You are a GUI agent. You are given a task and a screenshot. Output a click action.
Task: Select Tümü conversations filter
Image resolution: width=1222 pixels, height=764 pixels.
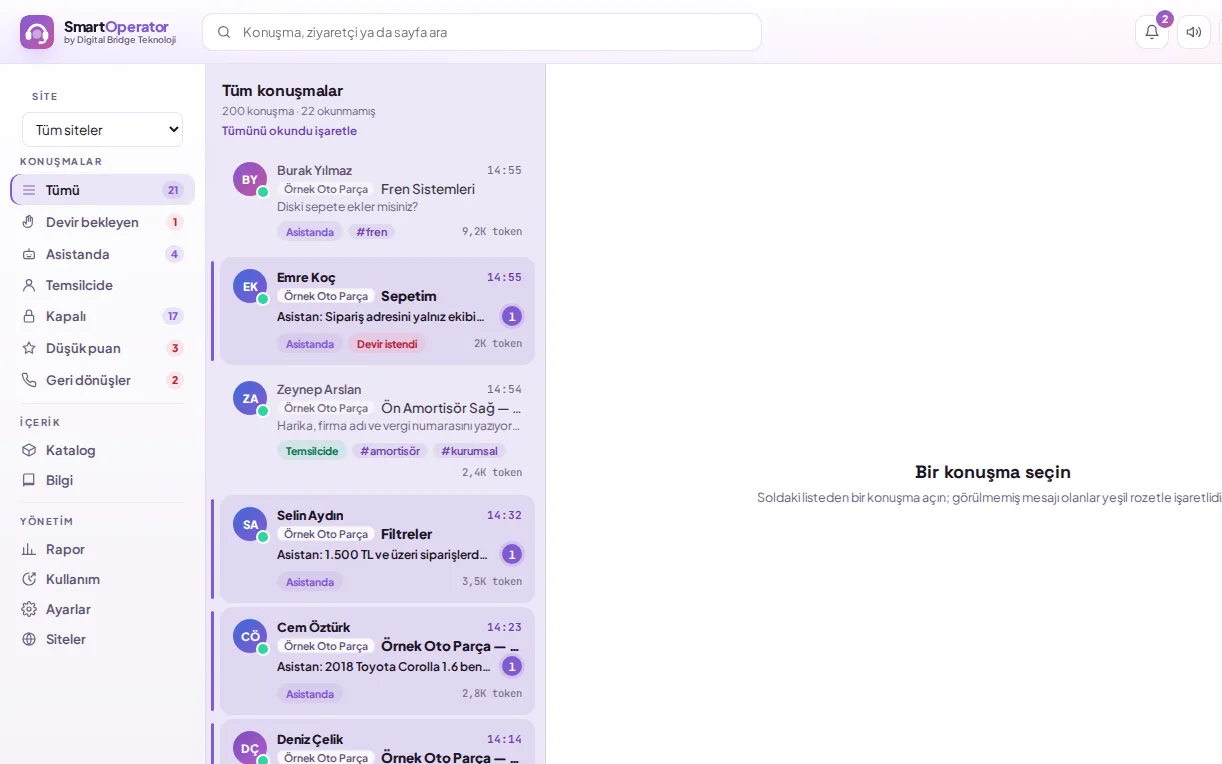102,190
